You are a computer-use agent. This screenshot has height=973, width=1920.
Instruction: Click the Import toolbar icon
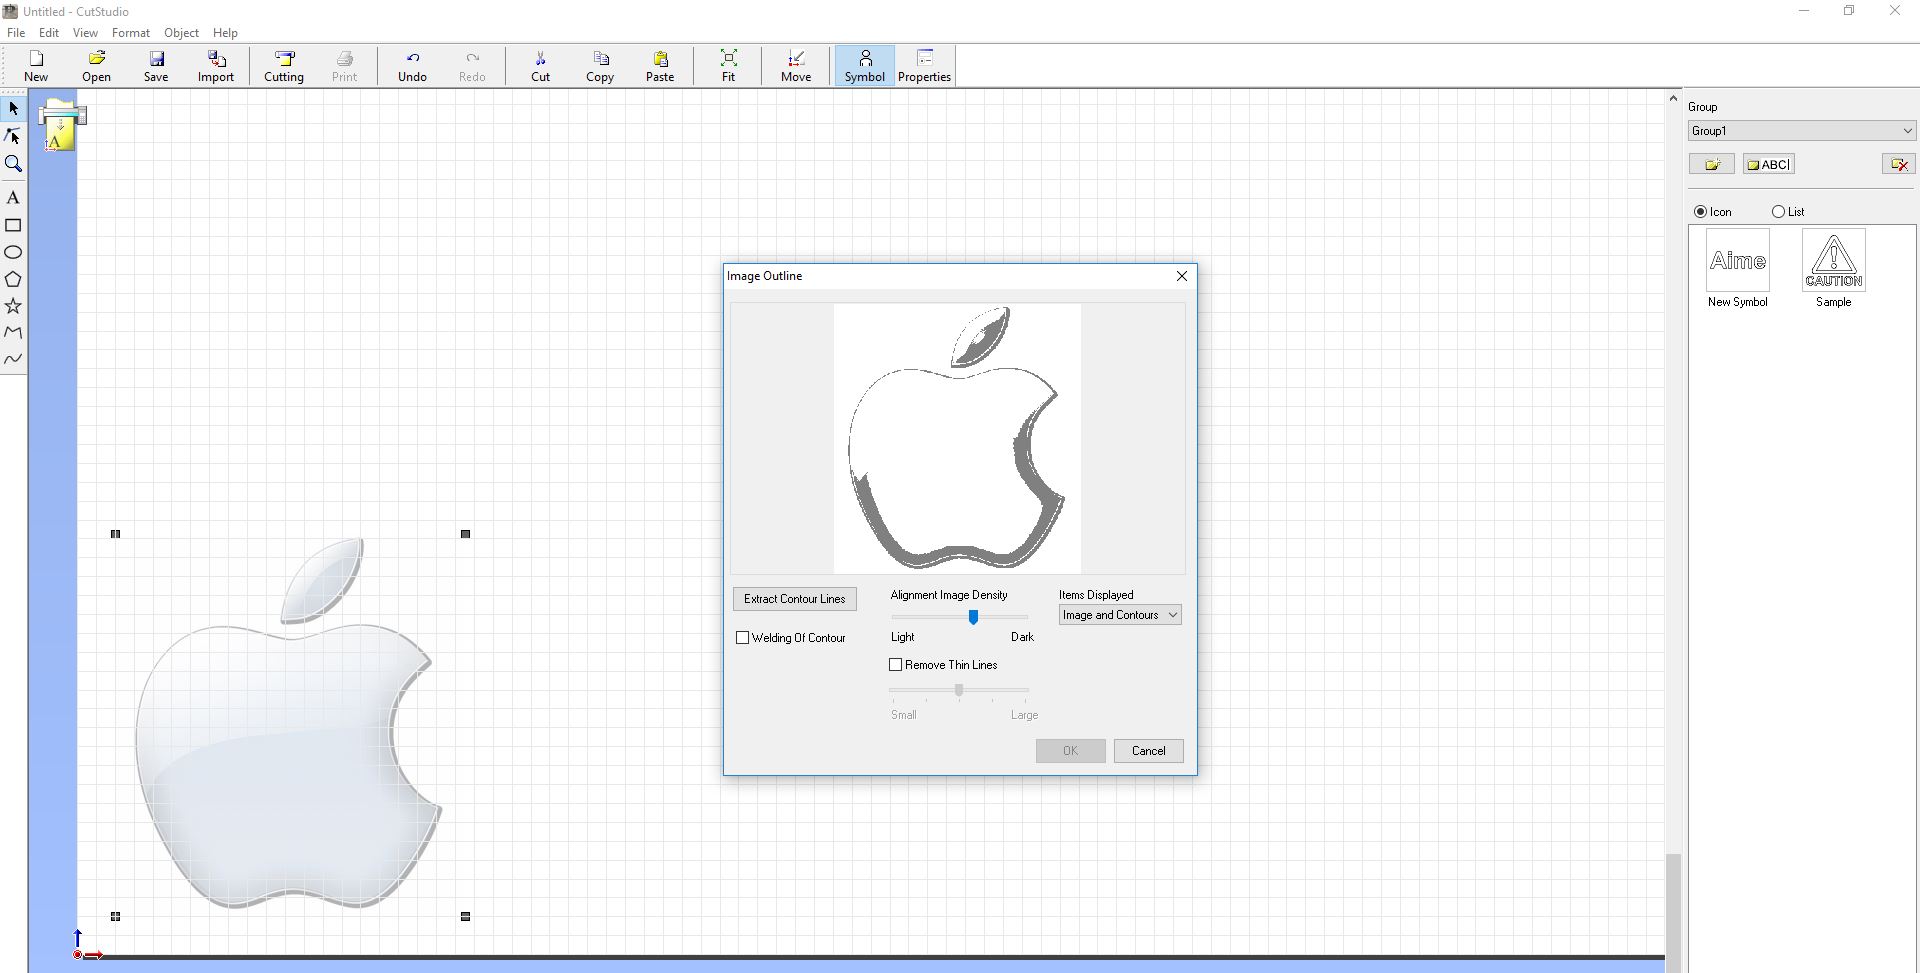coord(216,66)
